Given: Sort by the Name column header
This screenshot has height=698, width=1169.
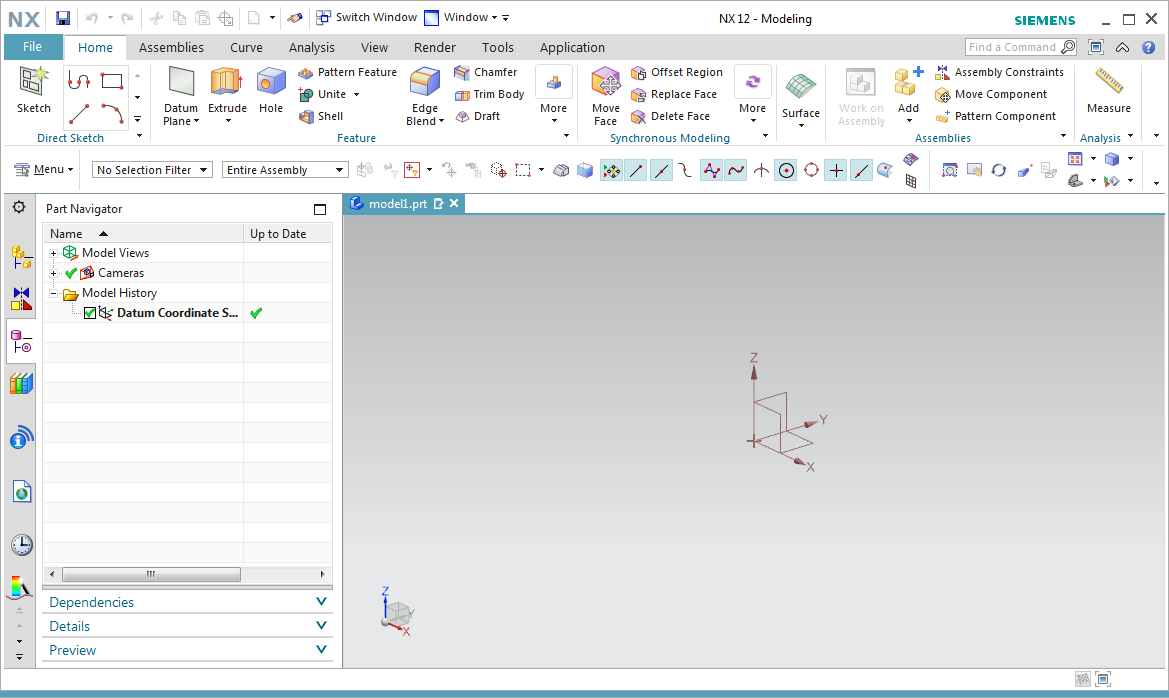Looking at the screenshot, I should 143,233.
